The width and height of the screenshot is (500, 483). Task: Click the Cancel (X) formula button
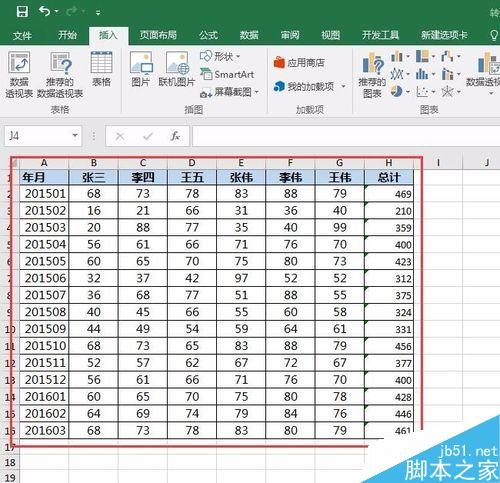(120, 136)
